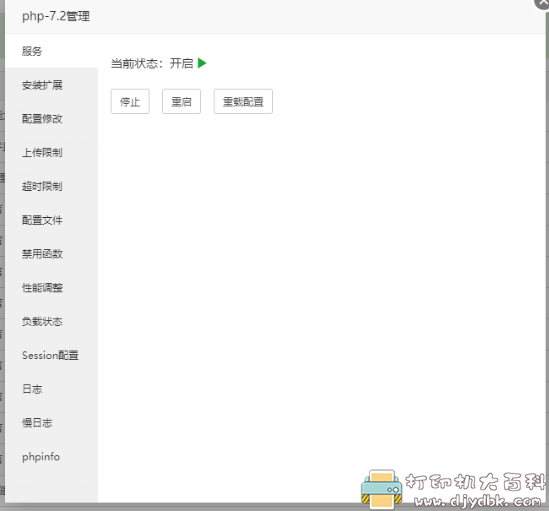Click the php-7.2管理 dialog title
The height and width of the screenshot is (511, 549).
click(x=56, y=16)
